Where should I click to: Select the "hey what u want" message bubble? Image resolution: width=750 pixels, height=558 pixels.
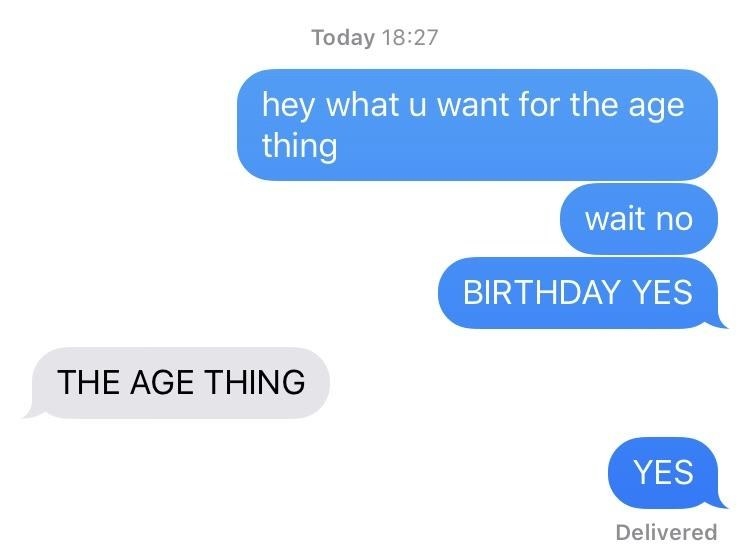(x=477, y=125)
